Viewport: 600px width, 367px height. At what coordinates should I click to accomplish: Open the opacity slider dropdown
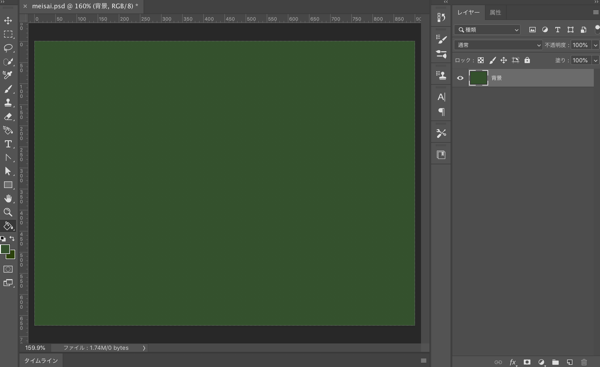pos(595,45)
